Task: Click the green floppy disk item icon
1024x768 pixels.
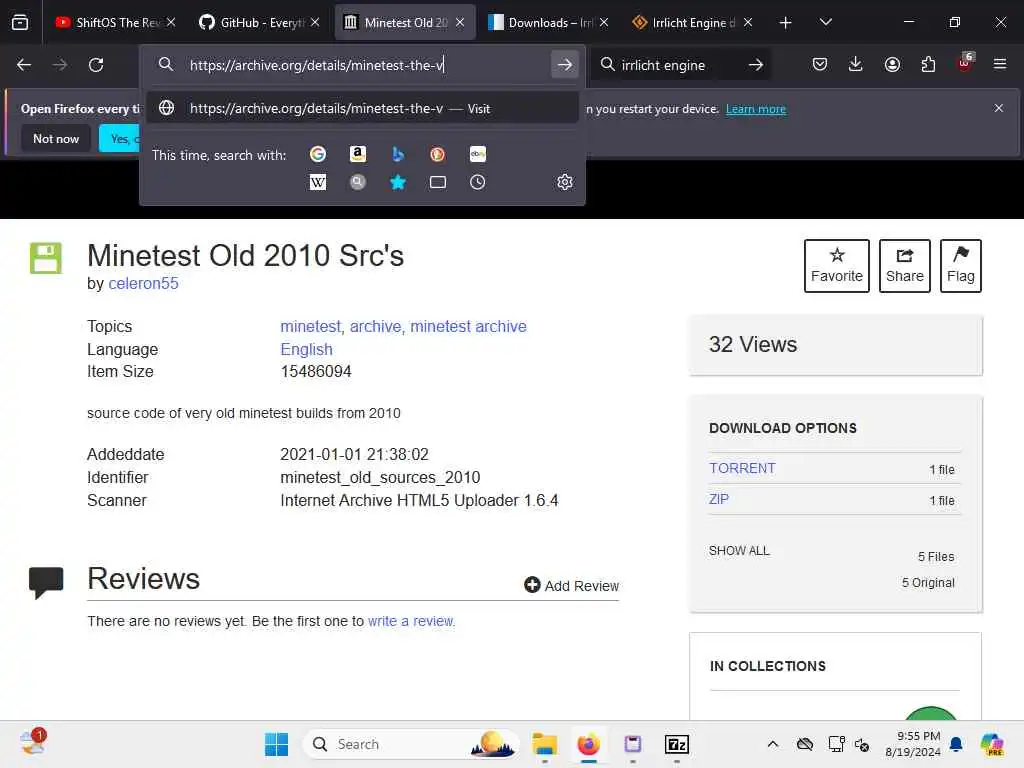Action: pyautogui.click(x=46, y=258)
